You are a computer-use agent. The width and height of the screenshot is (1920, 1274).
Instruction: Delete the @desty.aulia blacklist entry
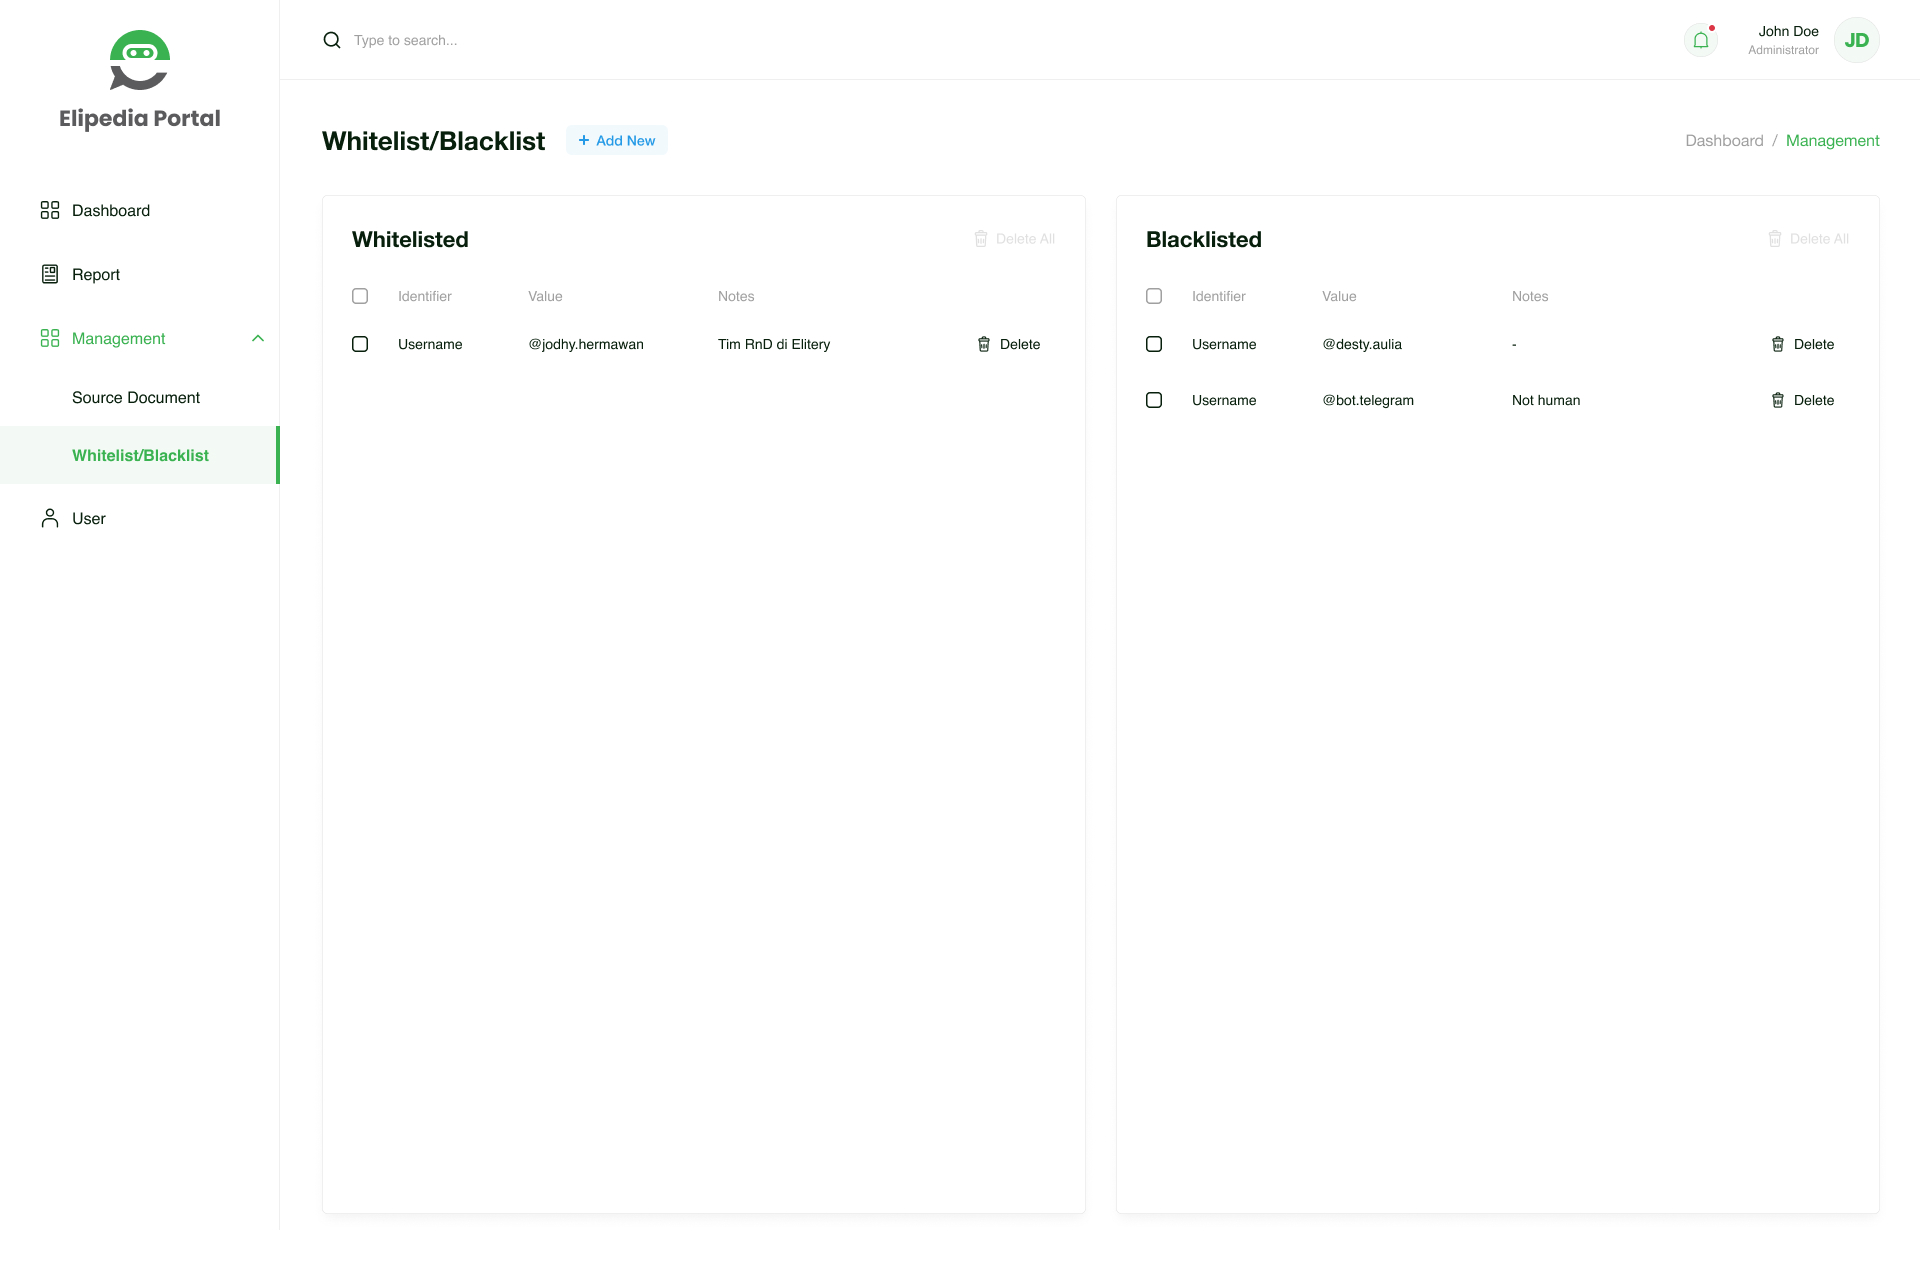[1803, 344]
